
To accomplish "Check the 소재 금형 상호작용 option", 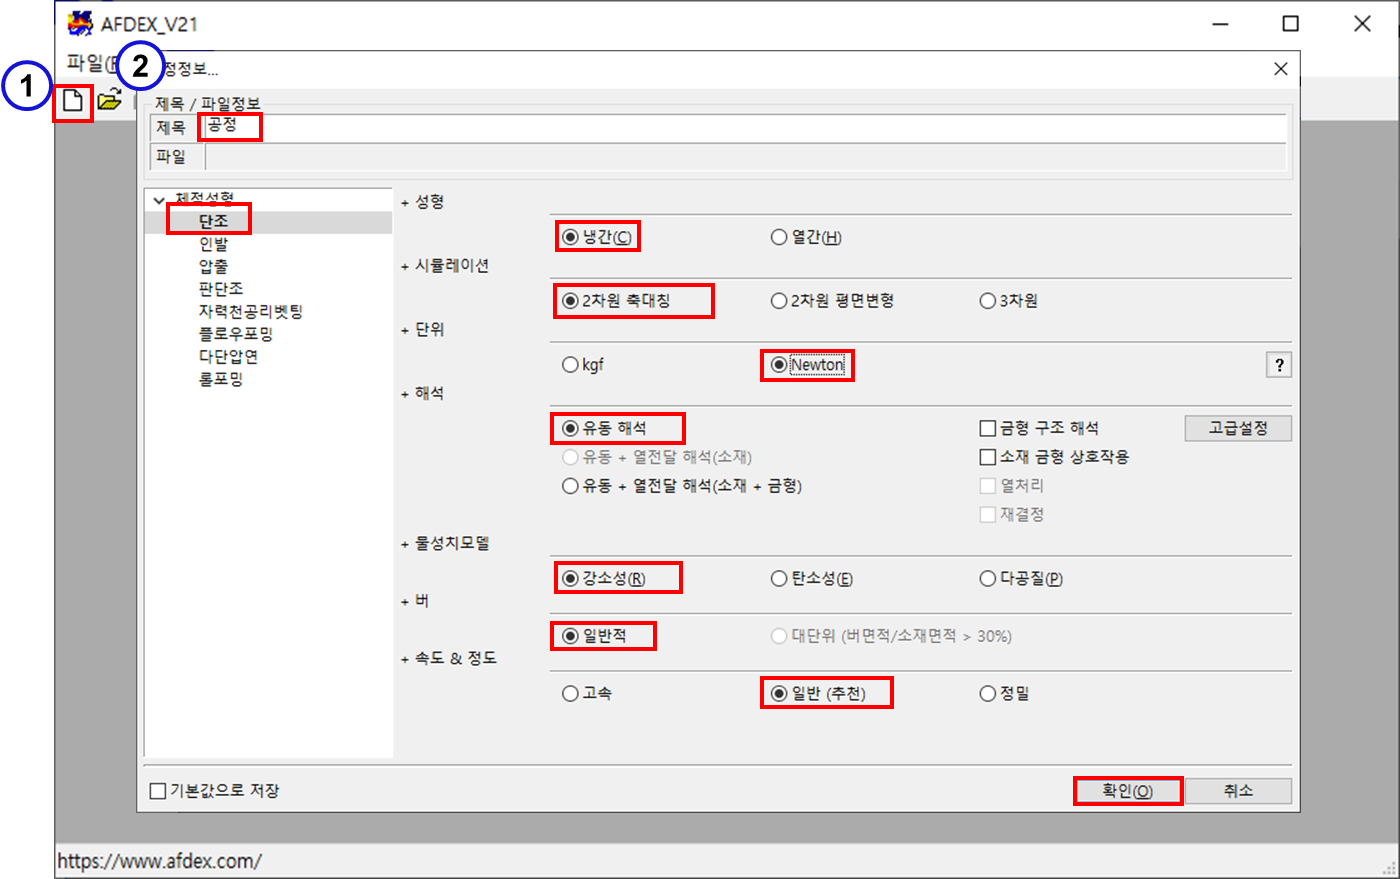I will [988, 457].
